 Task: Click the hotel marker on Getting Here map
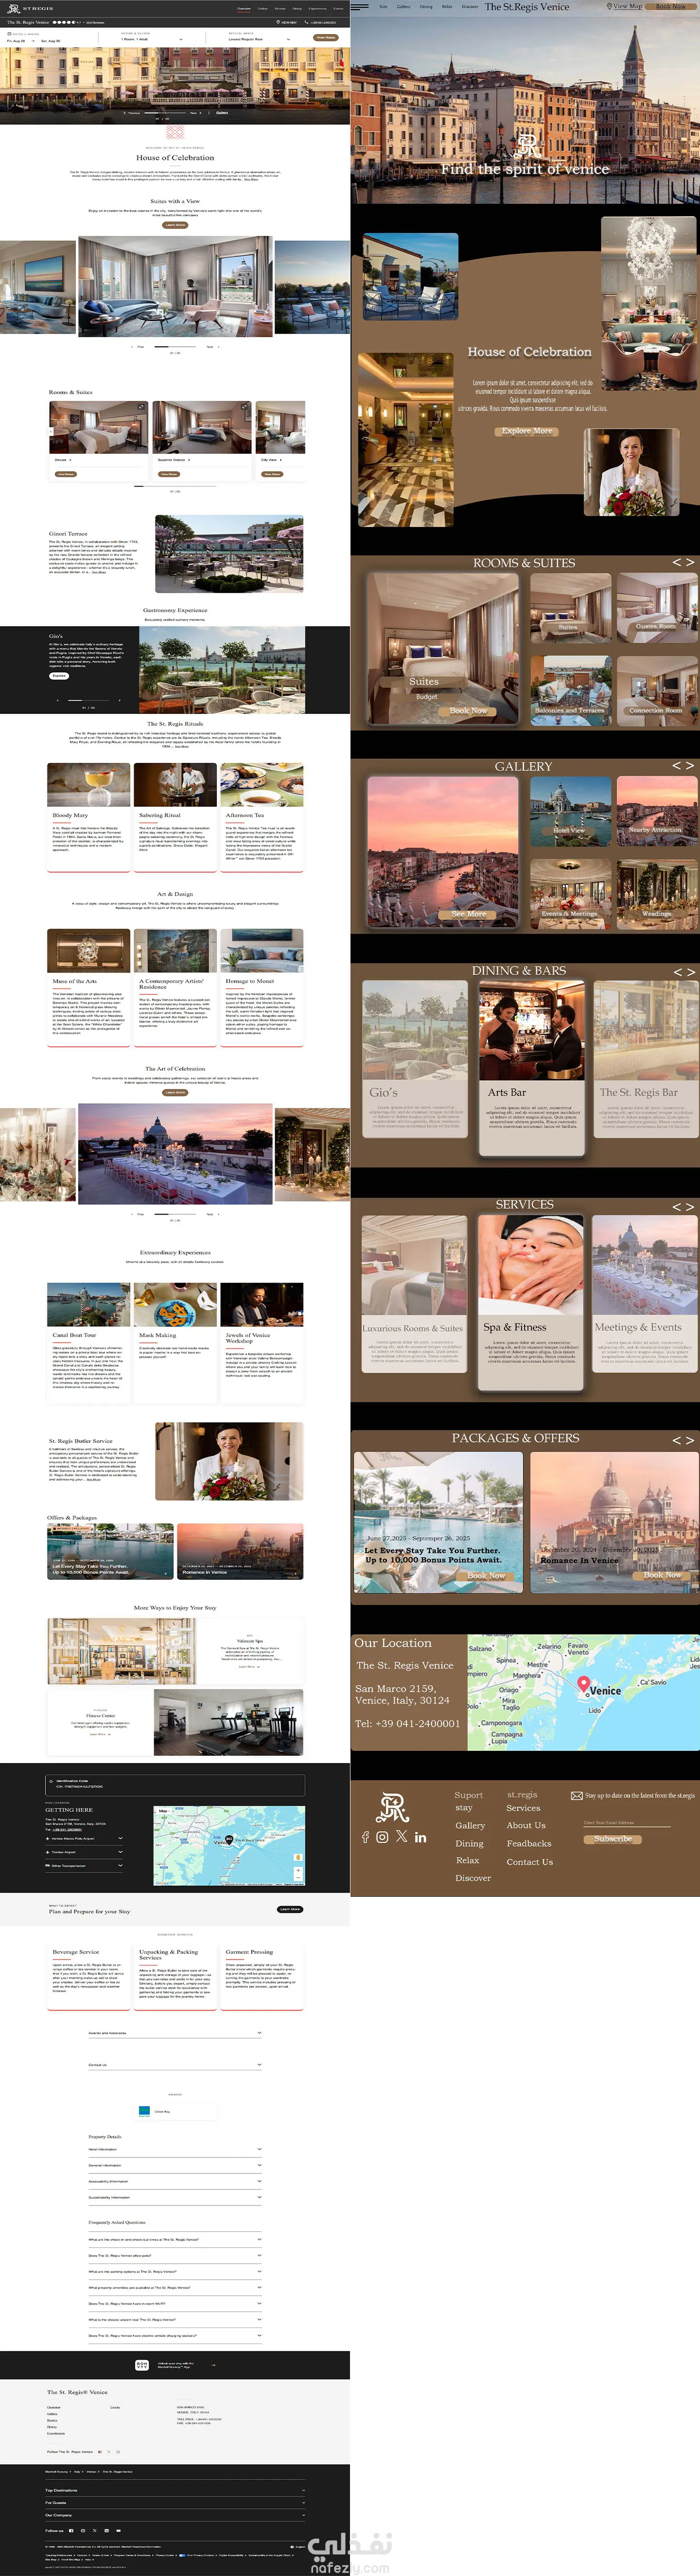(229, 1839)
